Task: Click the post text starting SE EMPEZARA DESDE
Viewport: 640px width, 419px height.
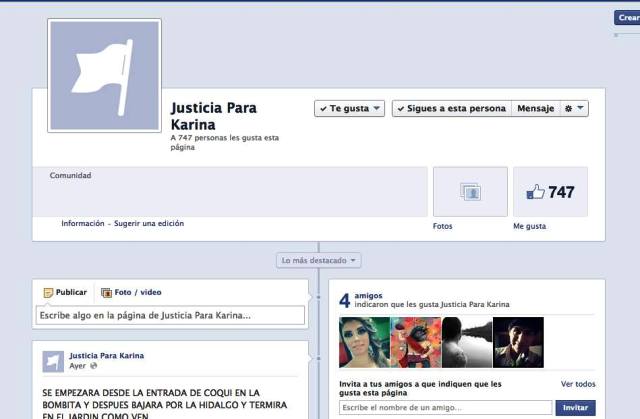Action: coord(164,404)
